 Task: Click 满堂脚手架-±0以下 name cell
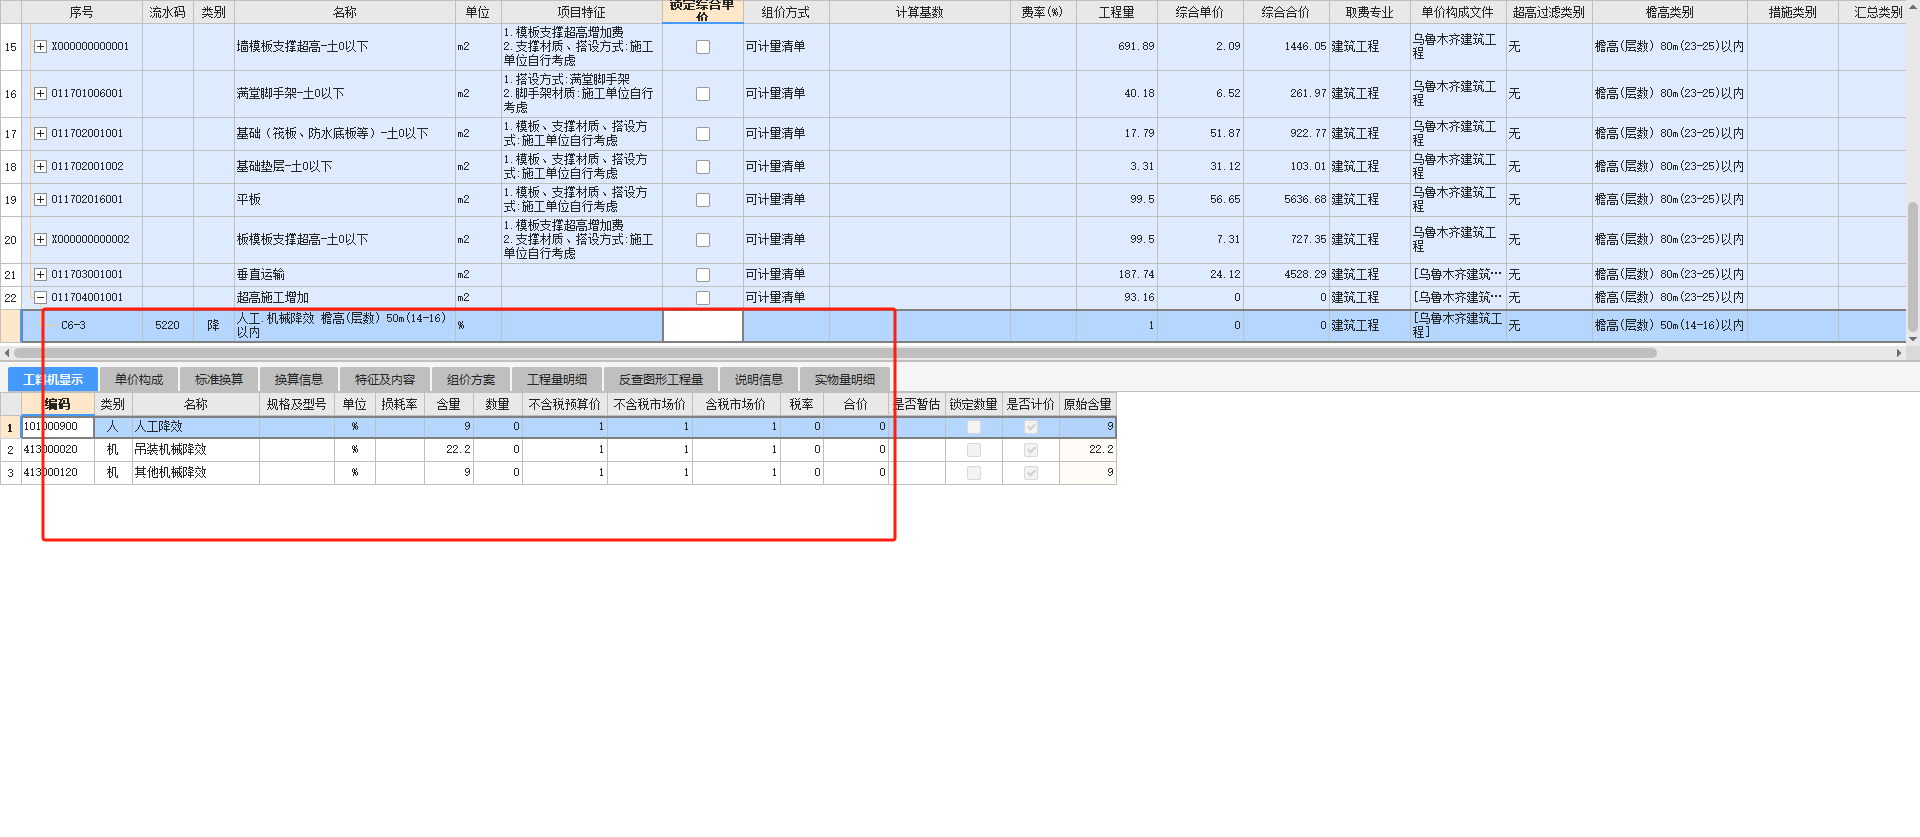344,94
